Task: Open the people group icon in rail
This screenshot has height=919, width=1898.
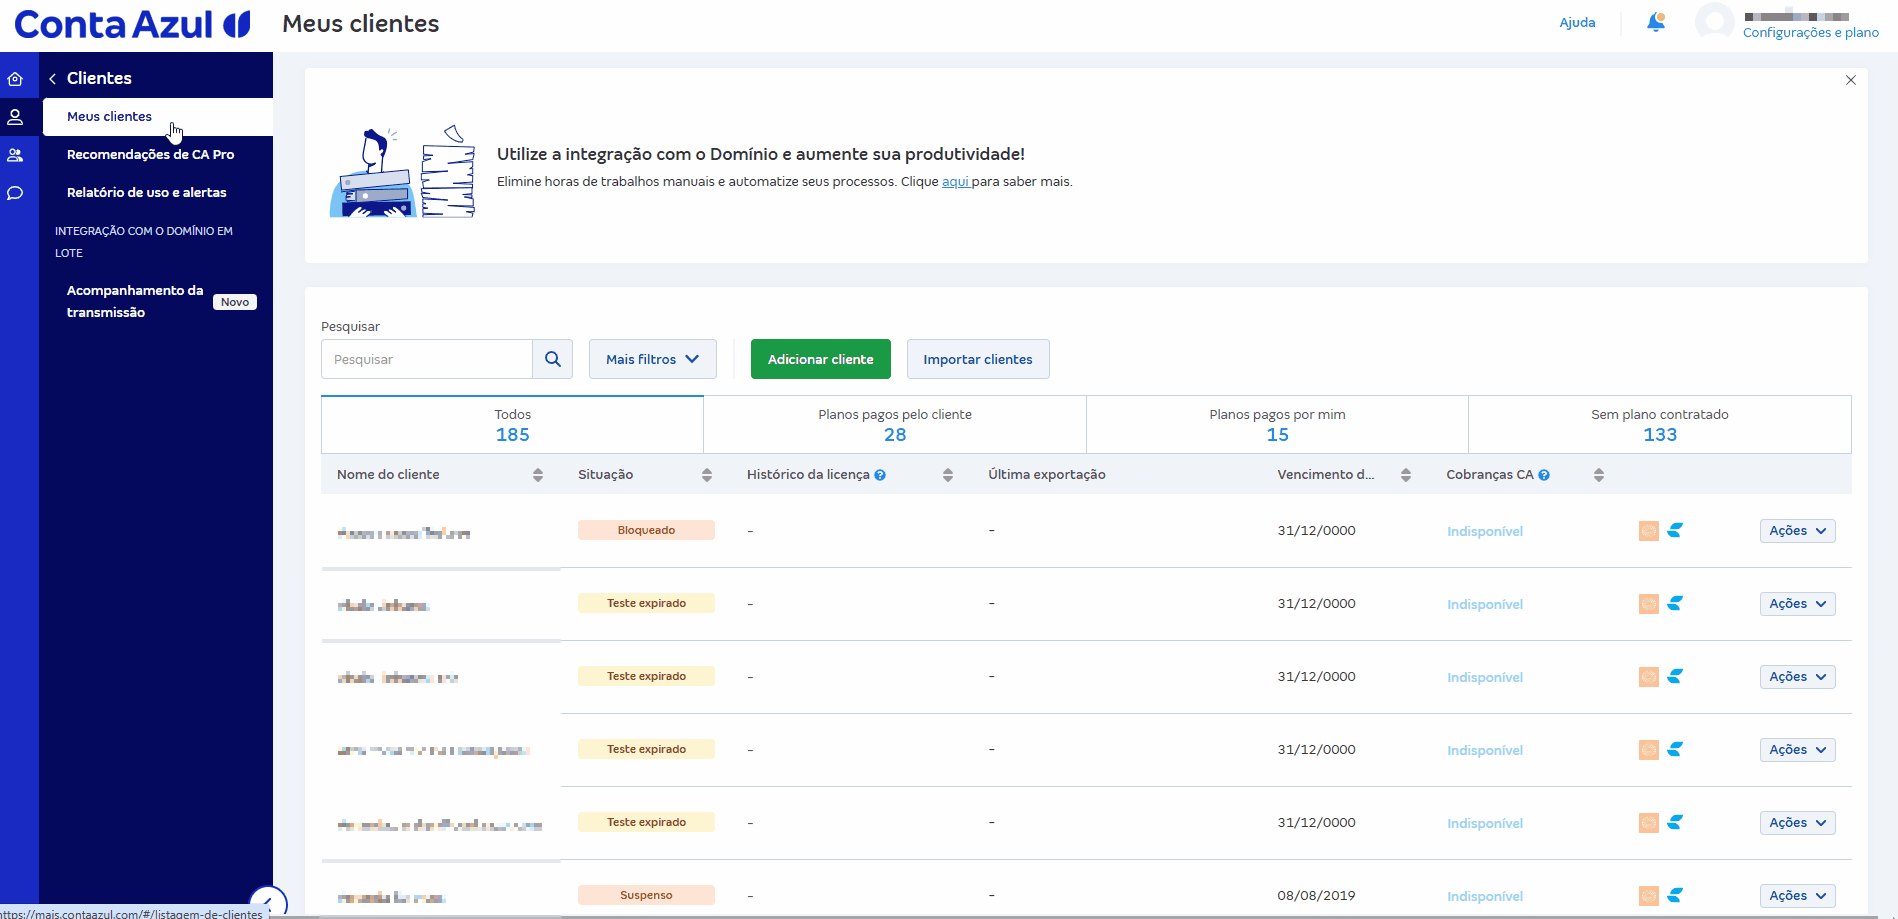Action: point(15,155)
